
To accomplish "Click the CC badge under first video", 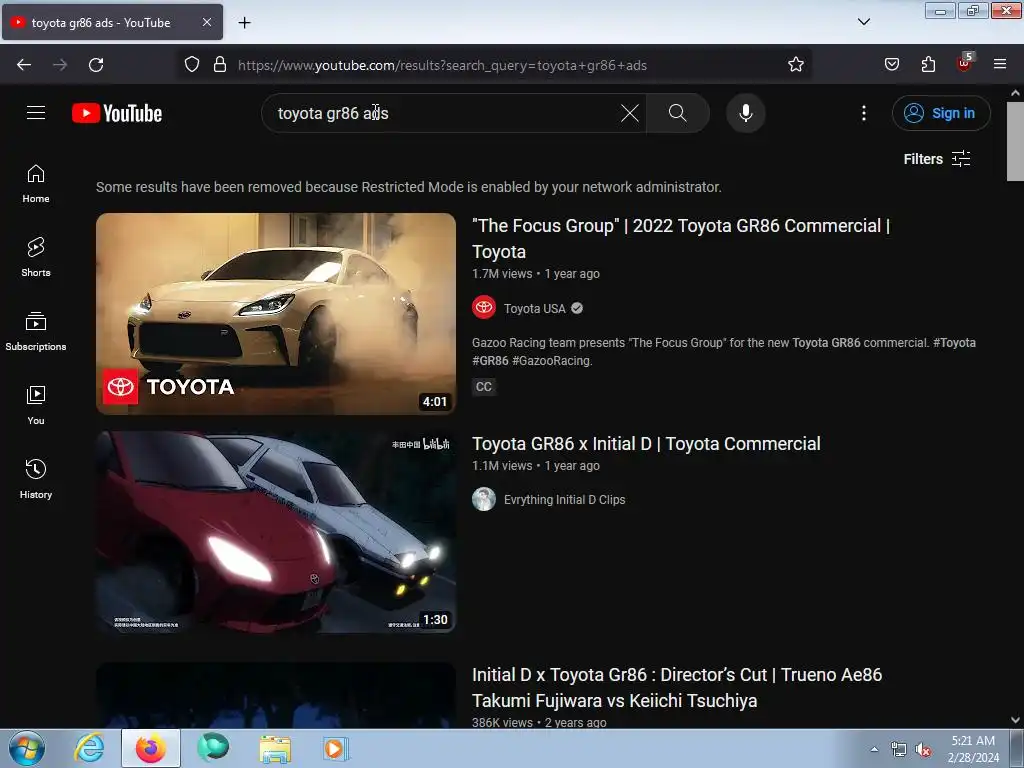I will pyautogui.click(x=484, y=387).
